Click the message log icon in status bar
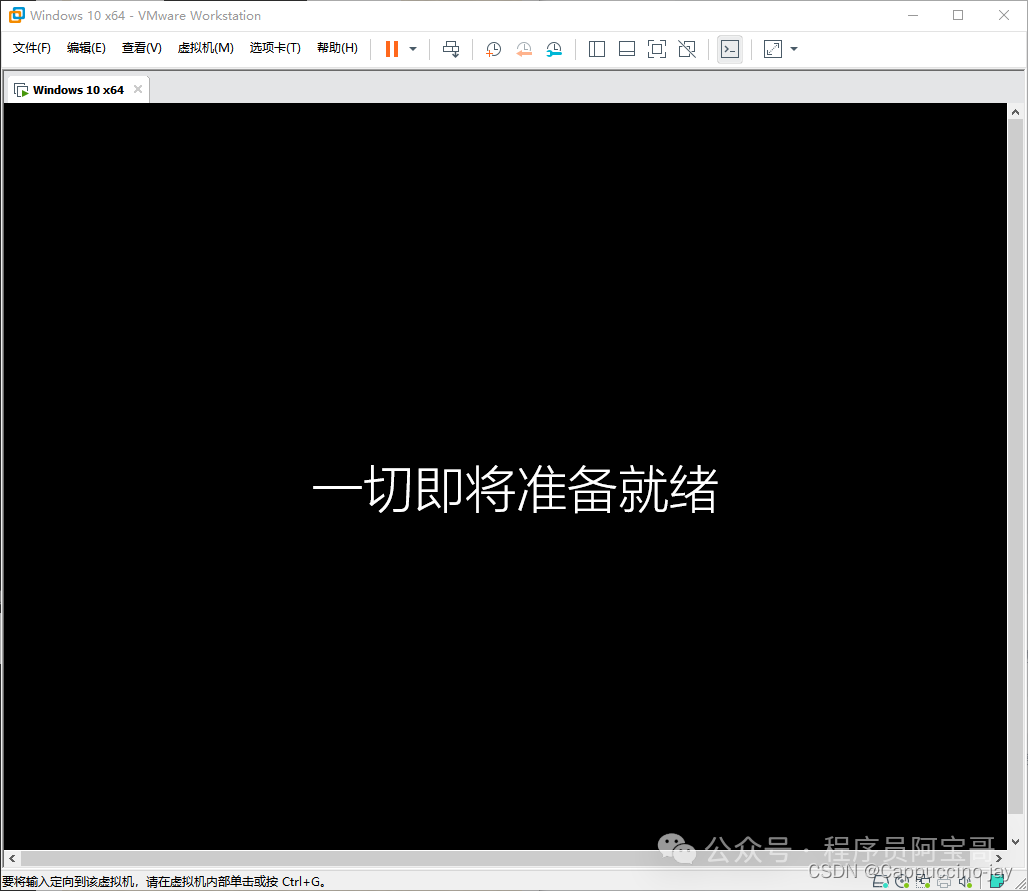 coord(997,881)
